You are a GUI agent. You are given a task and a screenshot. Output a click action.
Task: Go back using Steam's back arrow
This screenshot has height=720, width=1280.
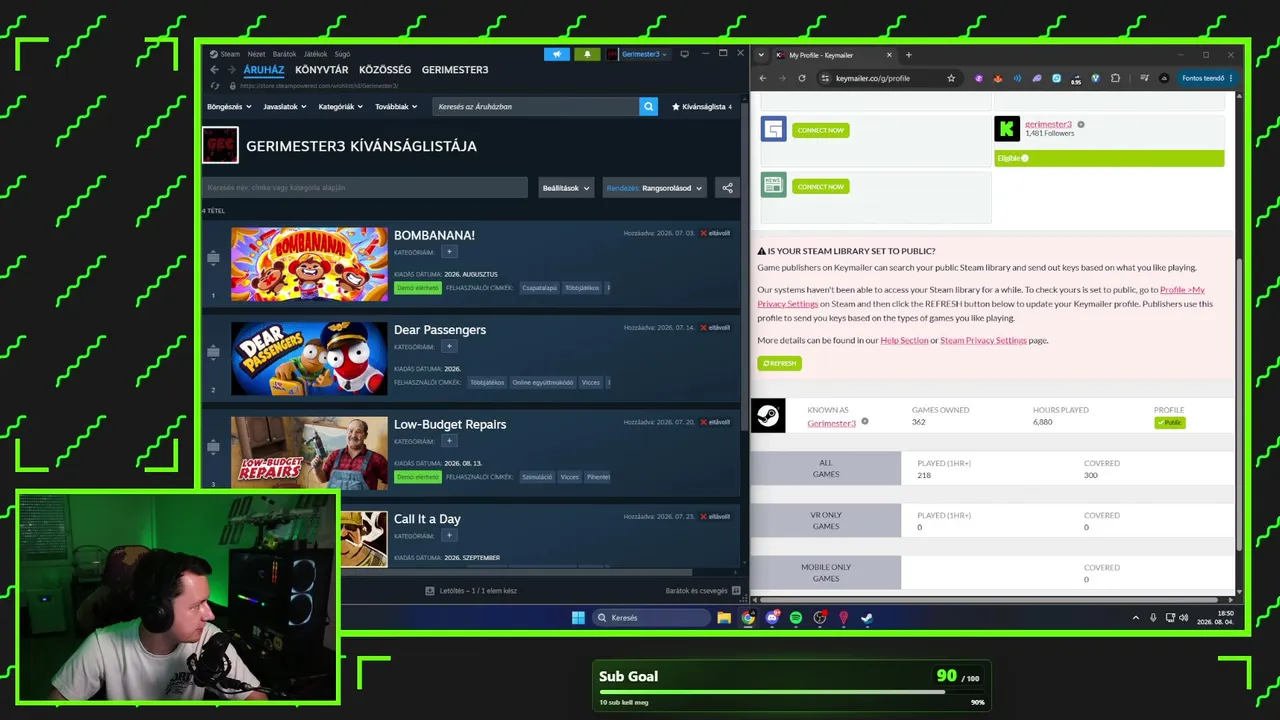pos(214,70)
